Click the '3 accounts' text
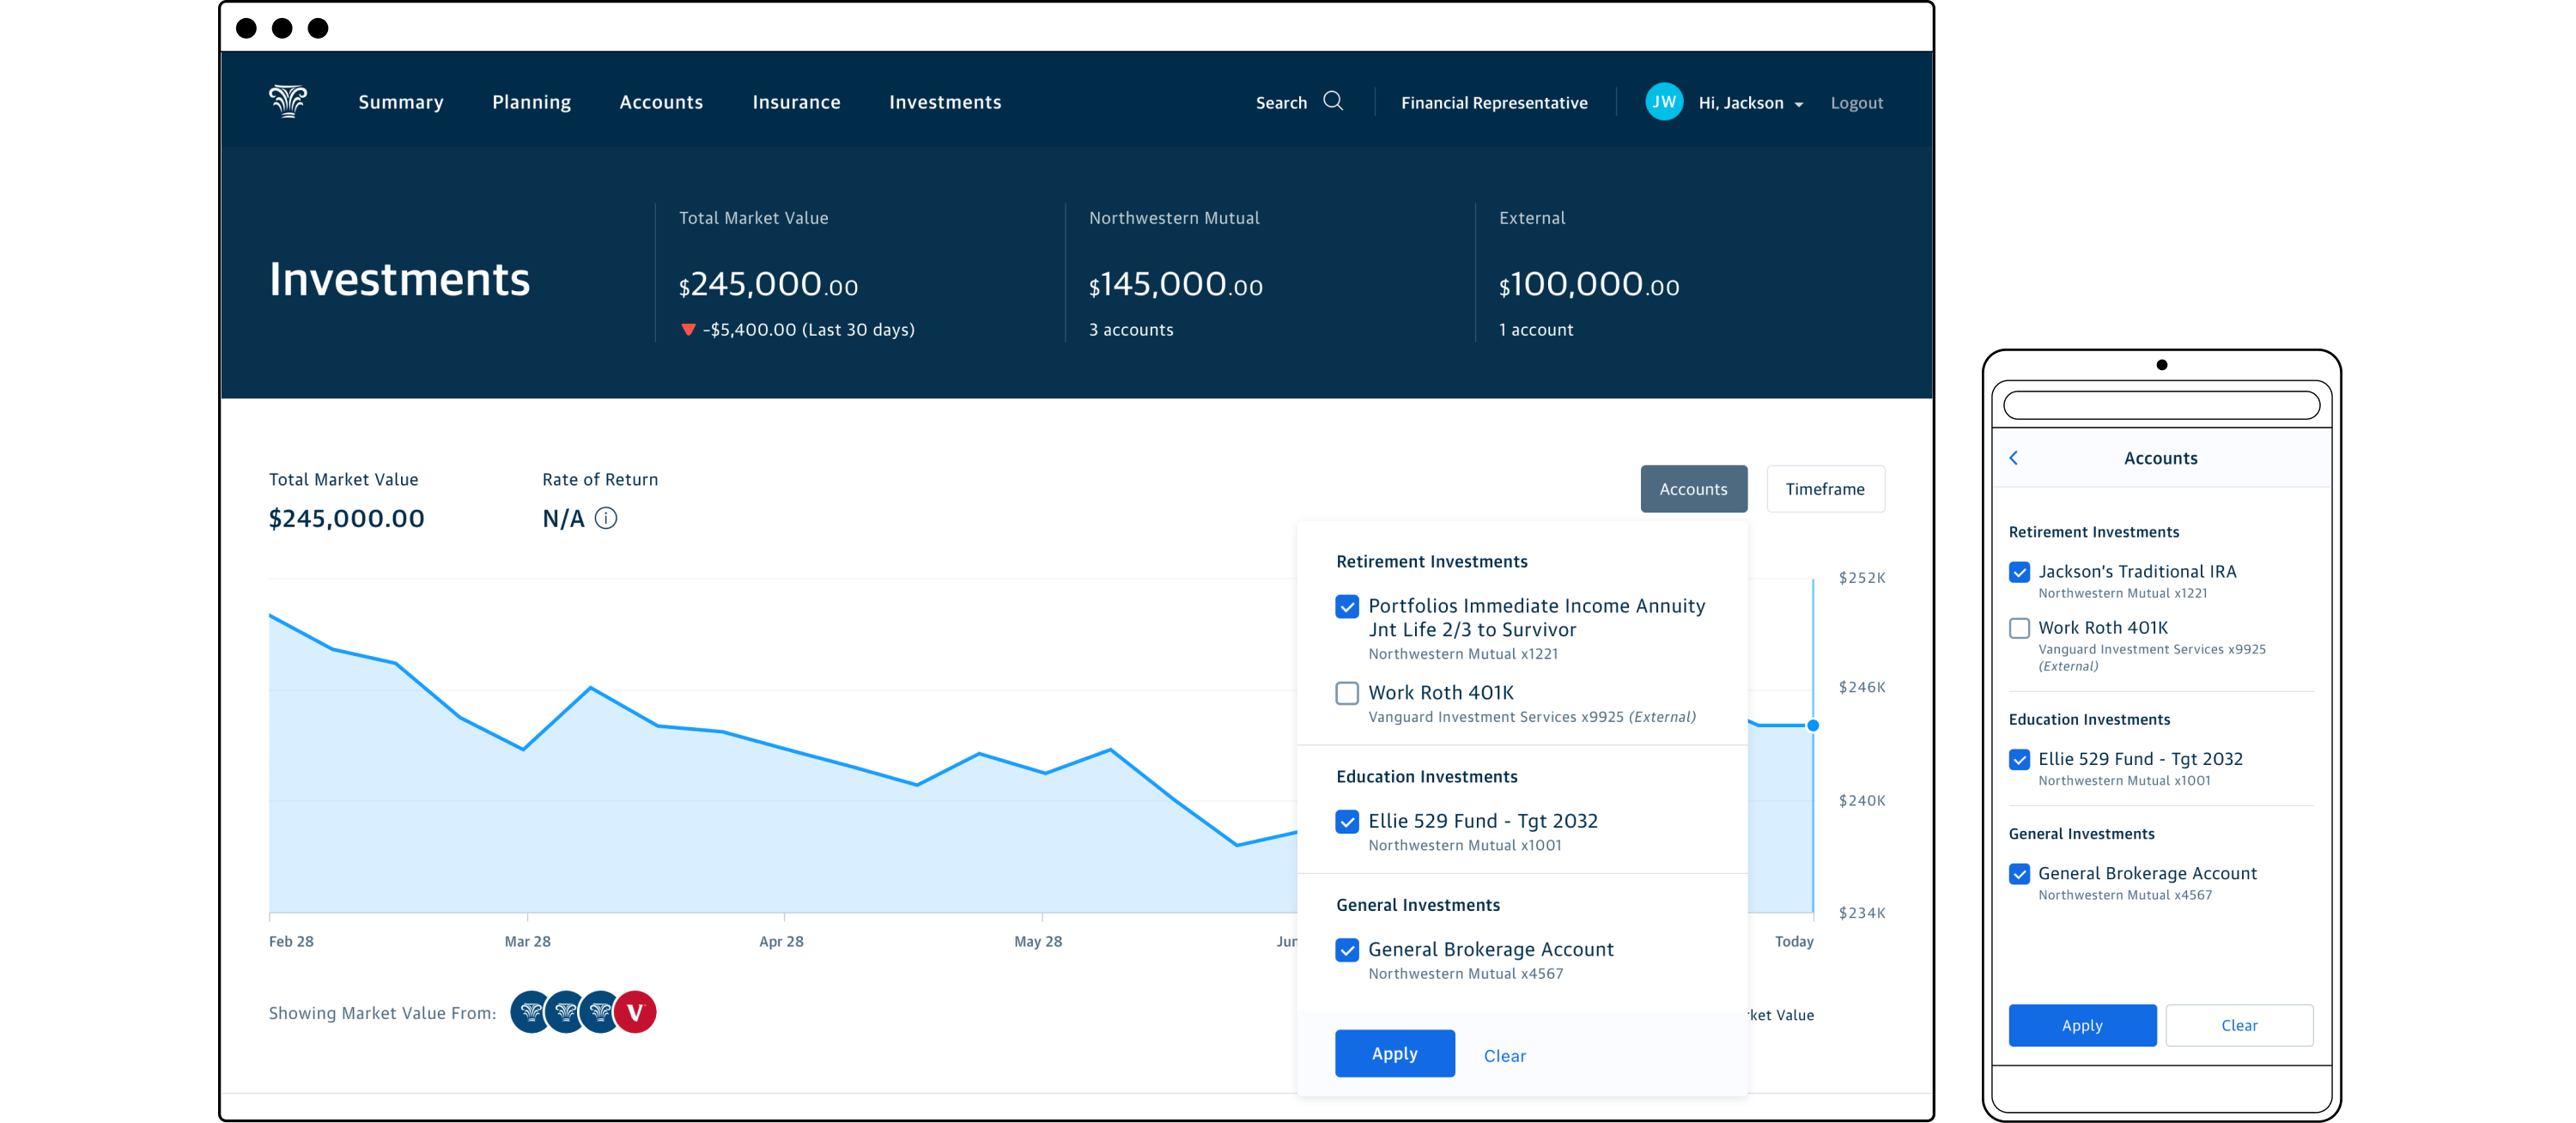 [x=1131, y=330]
